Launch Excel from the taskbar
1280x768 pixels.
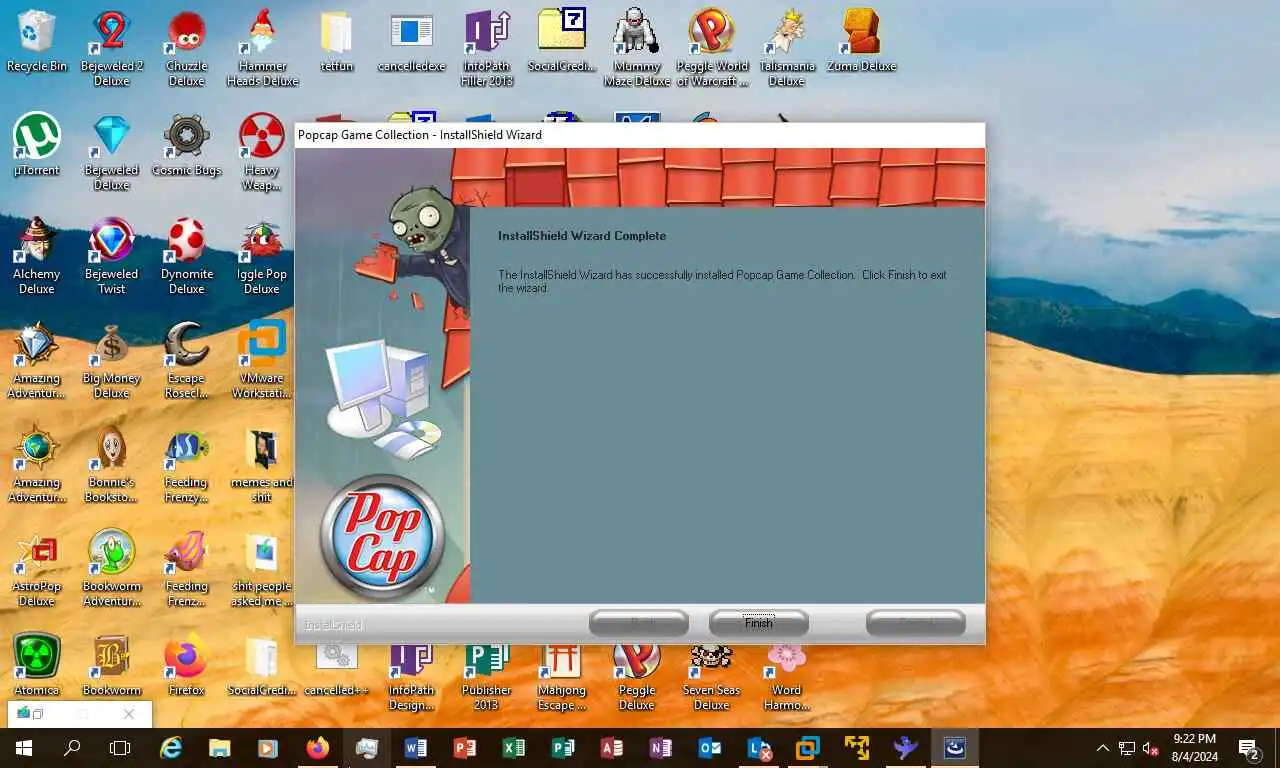click(x=514, y=748)
